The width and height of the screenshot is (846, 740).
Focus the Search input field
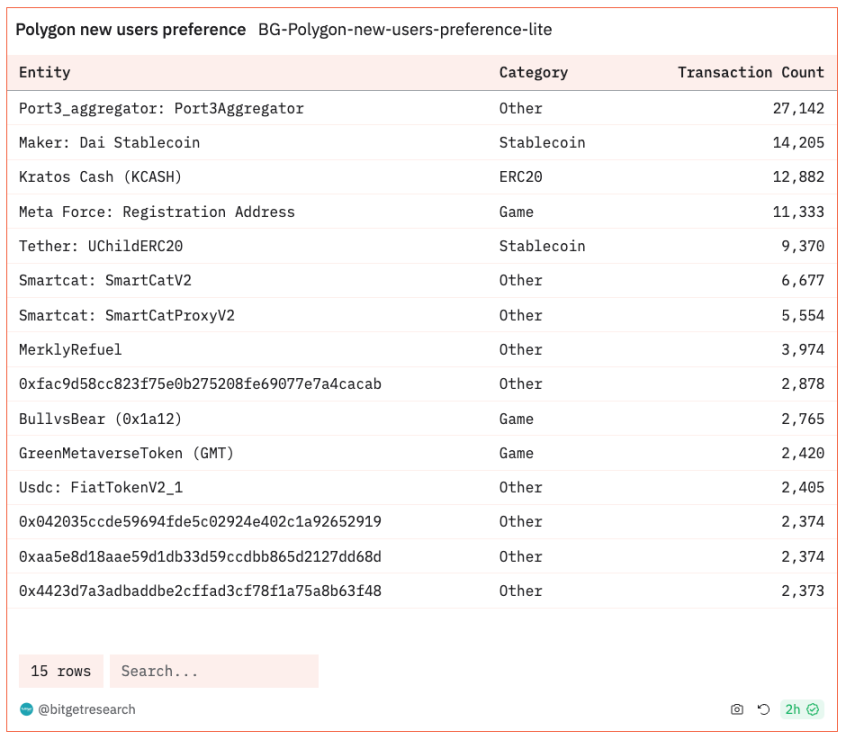214,671
